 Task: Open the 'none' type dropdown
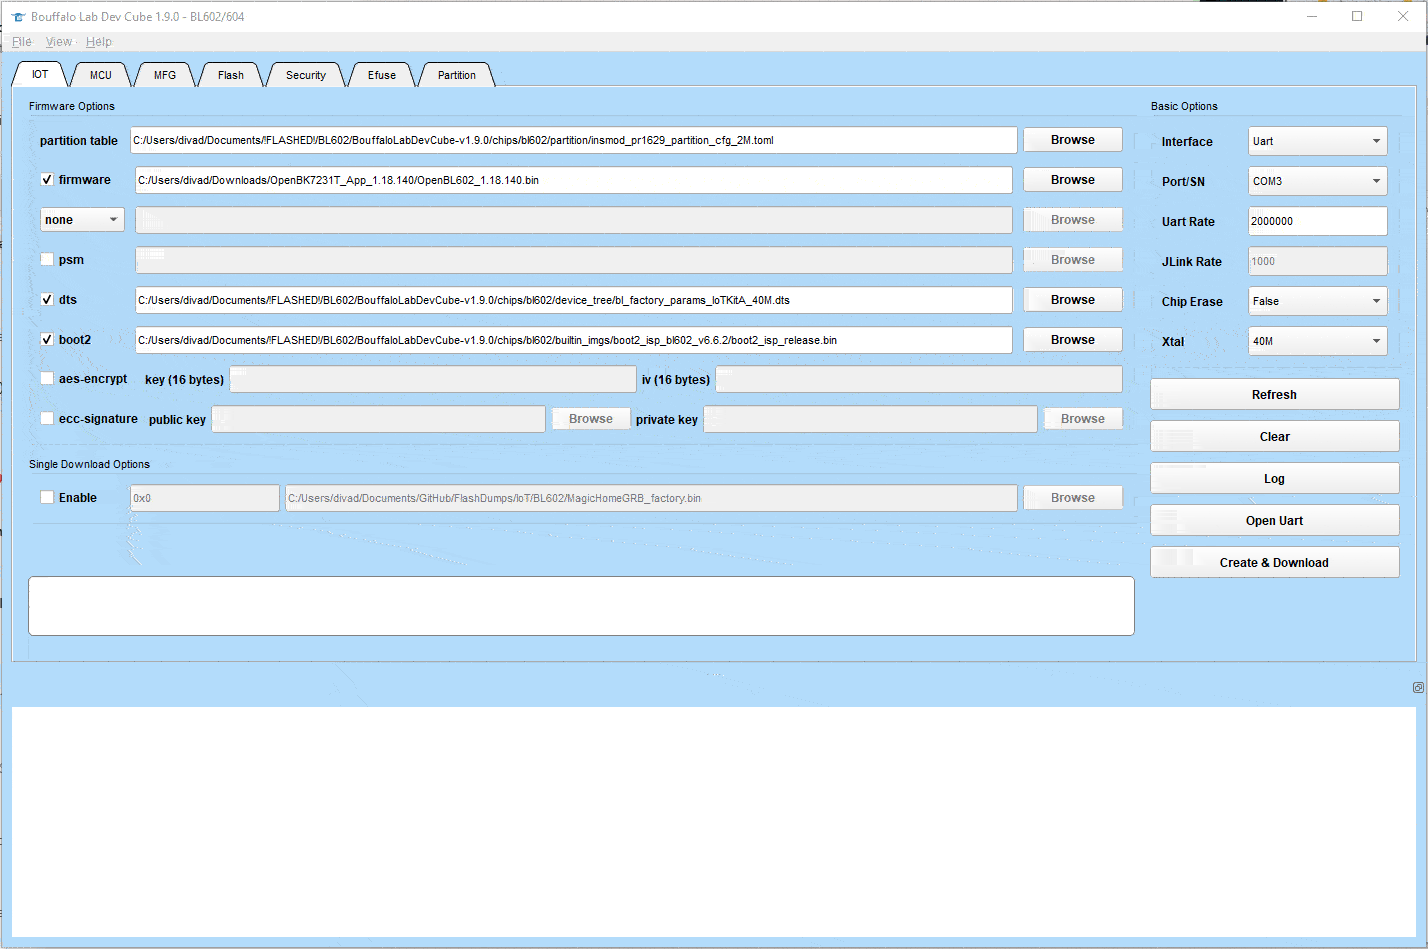(x=82, y=220)
